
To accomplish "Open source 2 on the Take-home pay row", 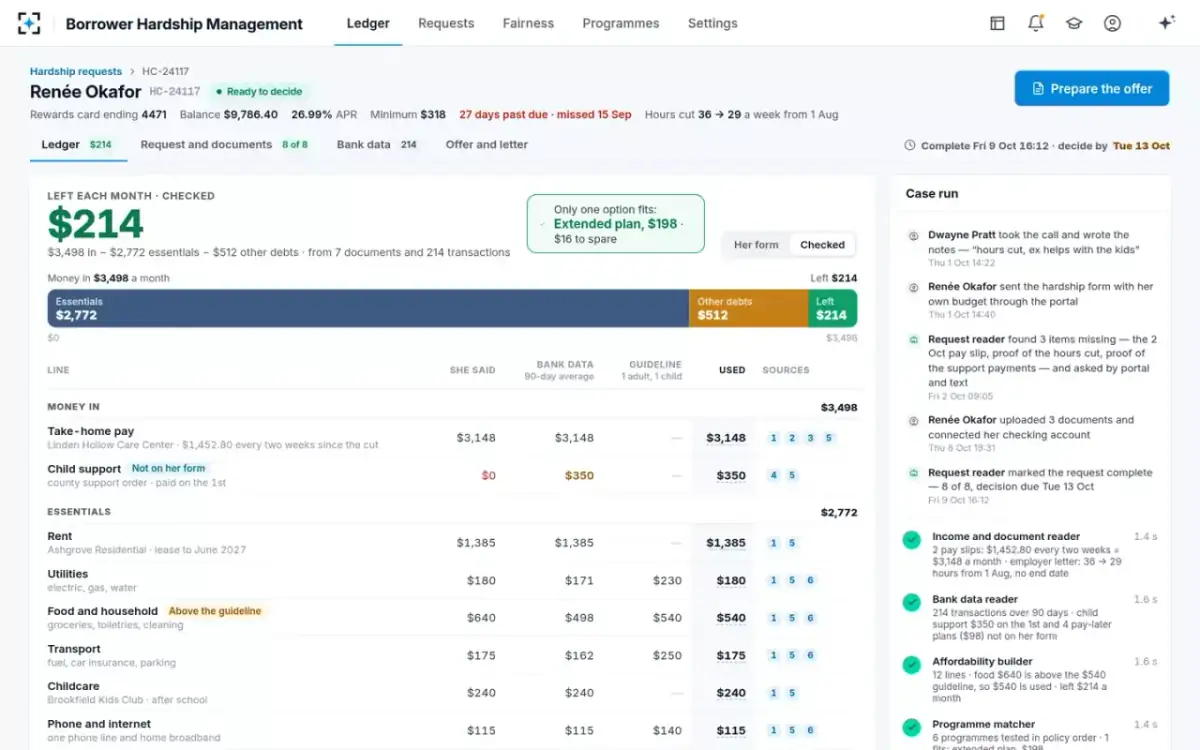I will click(791, 438).
